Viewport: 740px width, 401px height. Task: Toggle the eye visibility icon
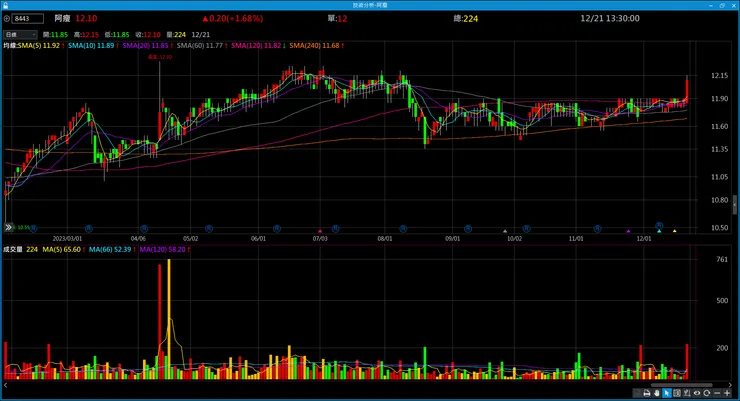click(697, 393)
